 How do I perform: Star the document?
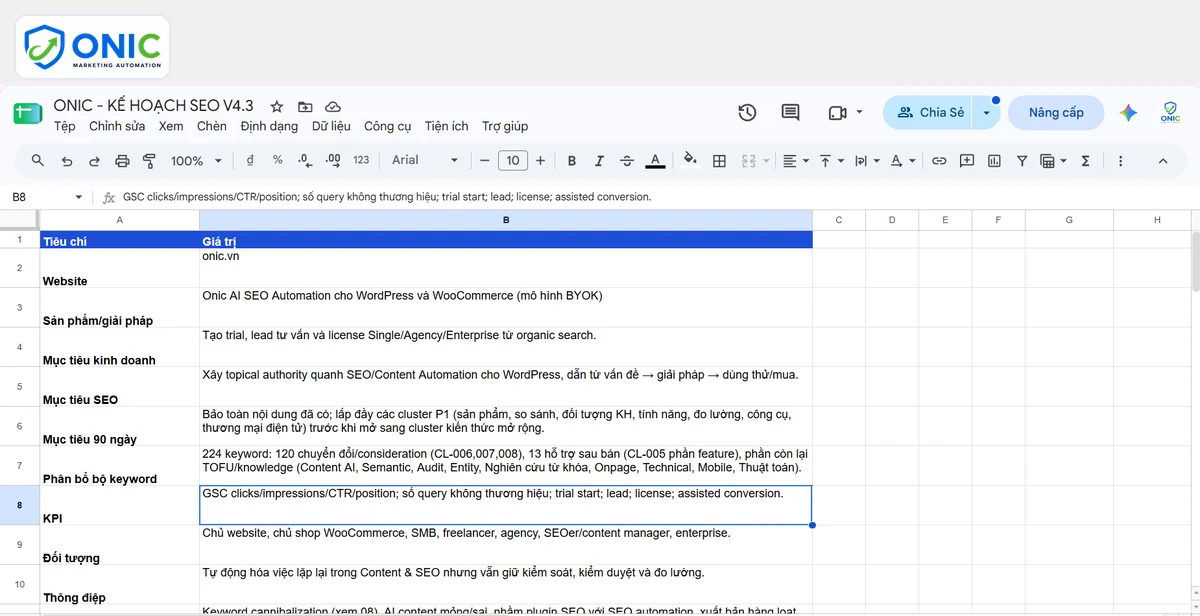coord(277,106)
